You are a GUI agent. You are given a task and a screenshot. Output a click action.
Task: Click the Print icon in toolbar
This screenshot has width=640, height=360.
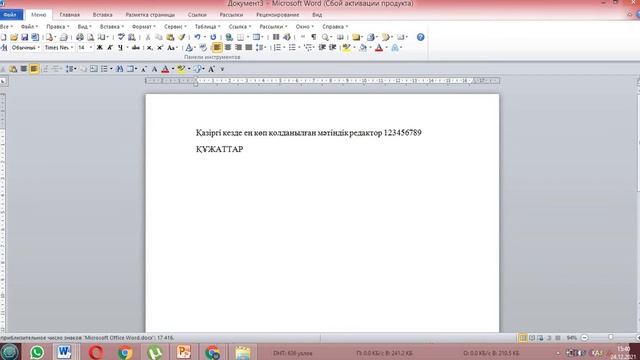click(80, 38)
